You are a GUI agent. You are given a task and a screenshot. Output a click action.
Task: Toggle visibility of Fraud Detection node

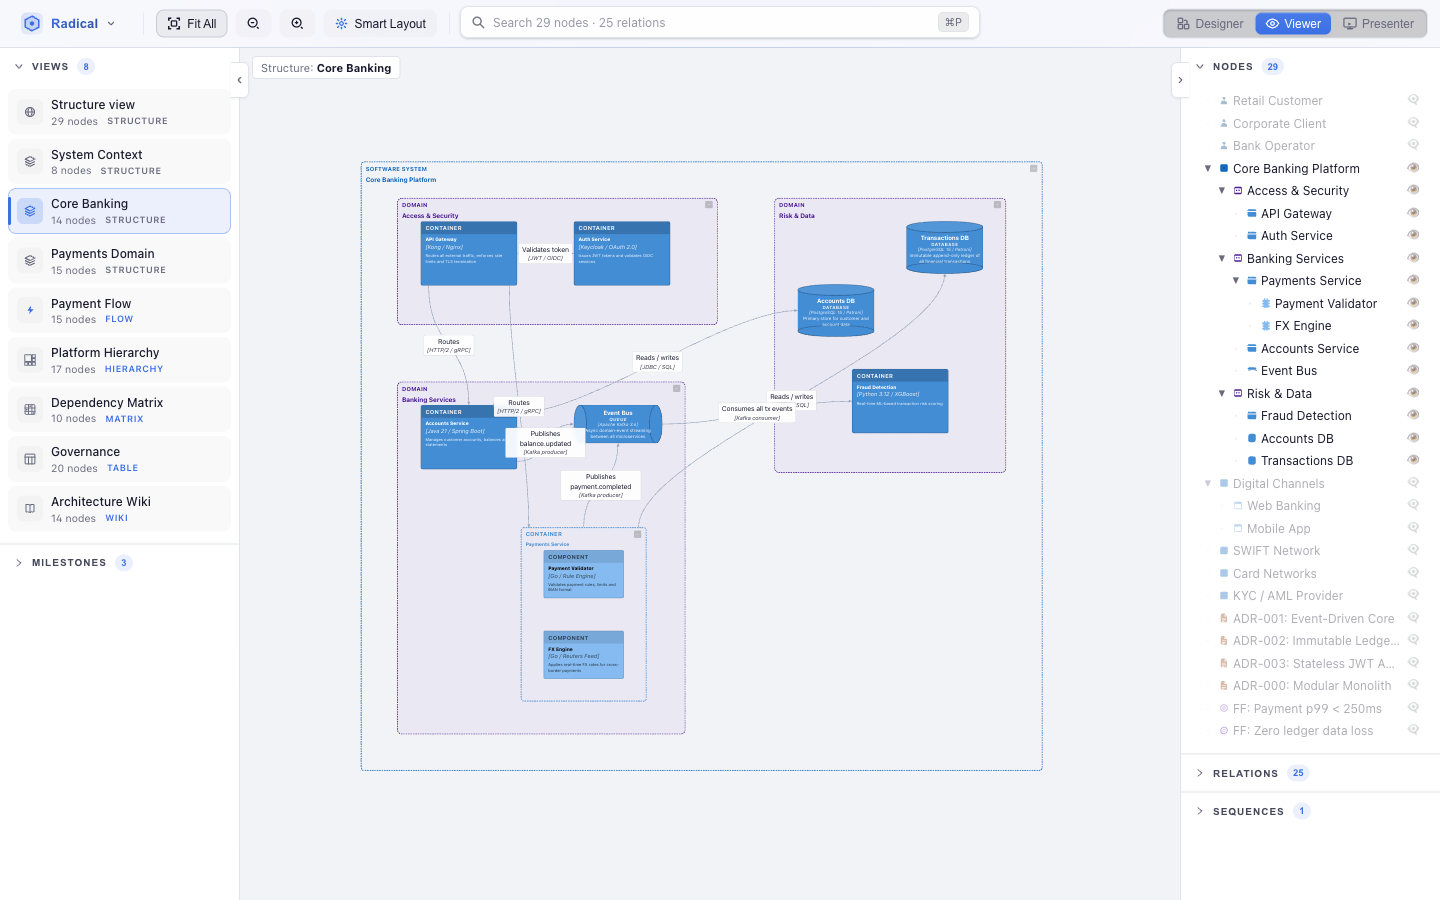coord(1413,415)
